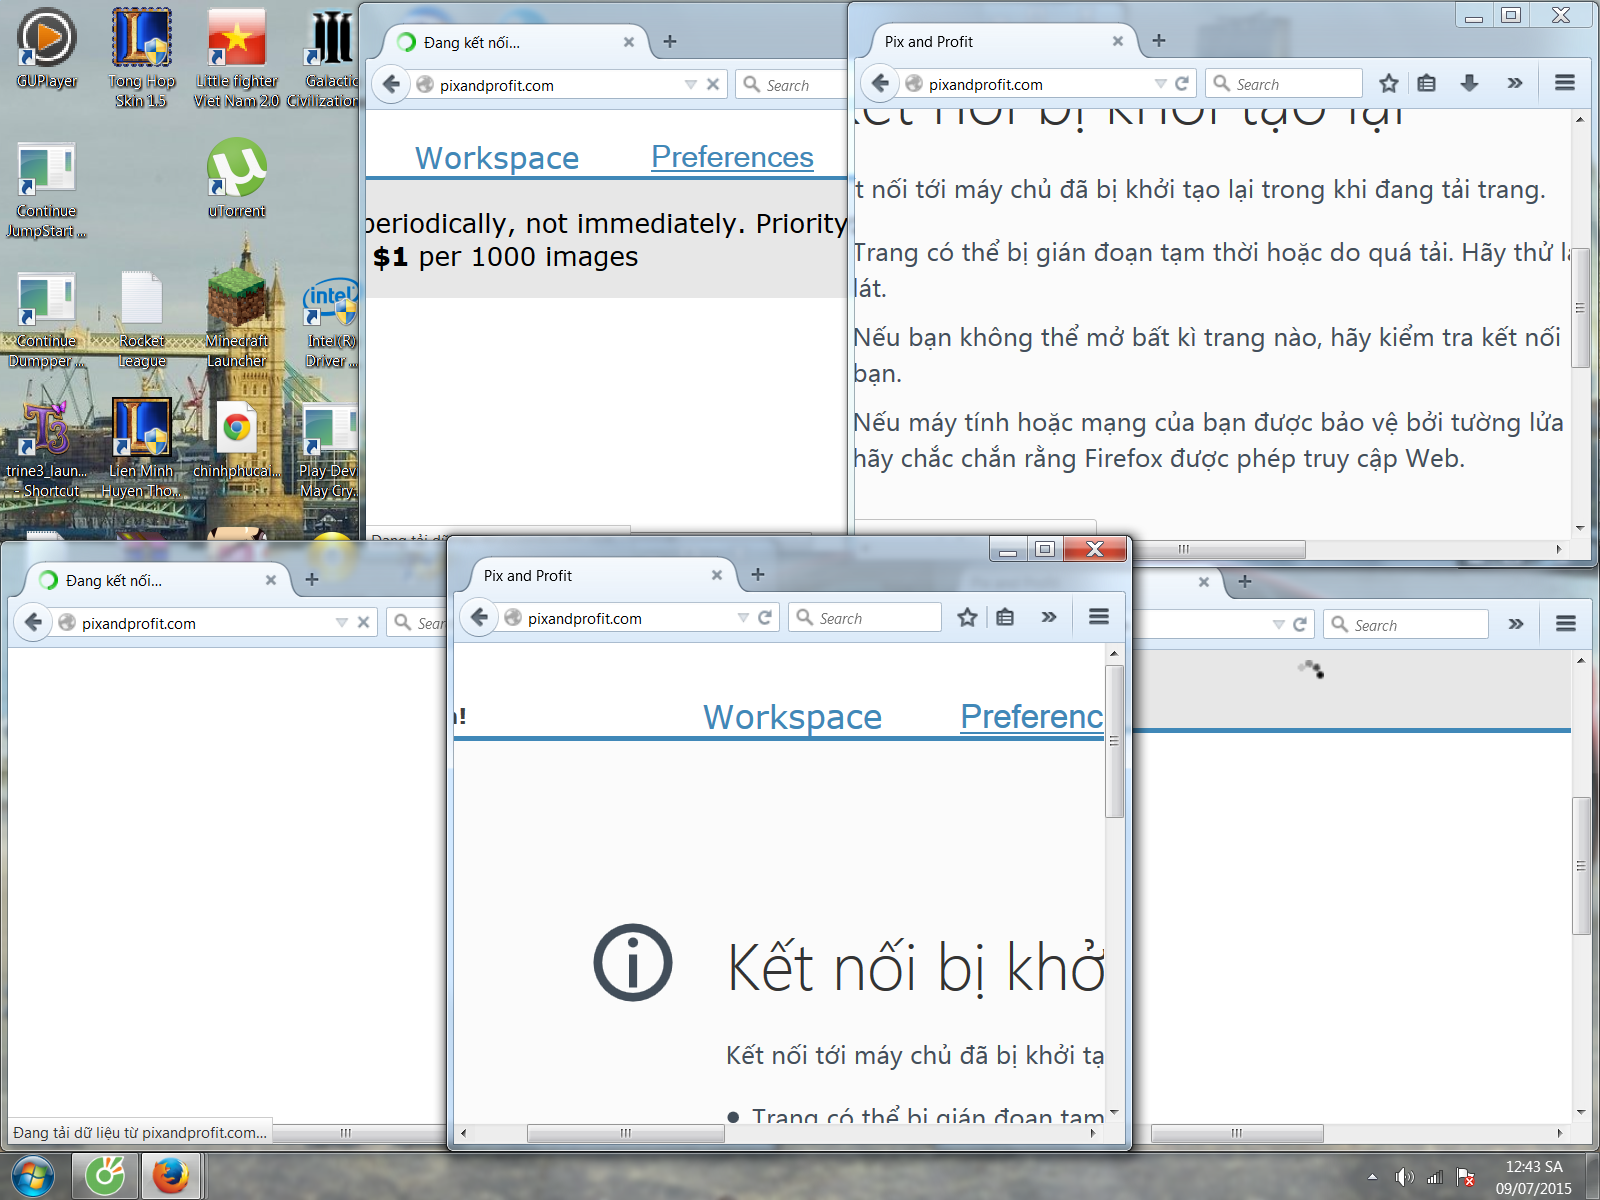
Task: Stop page loading in the bottom-left Firefox window
Action: coord(364,622)
